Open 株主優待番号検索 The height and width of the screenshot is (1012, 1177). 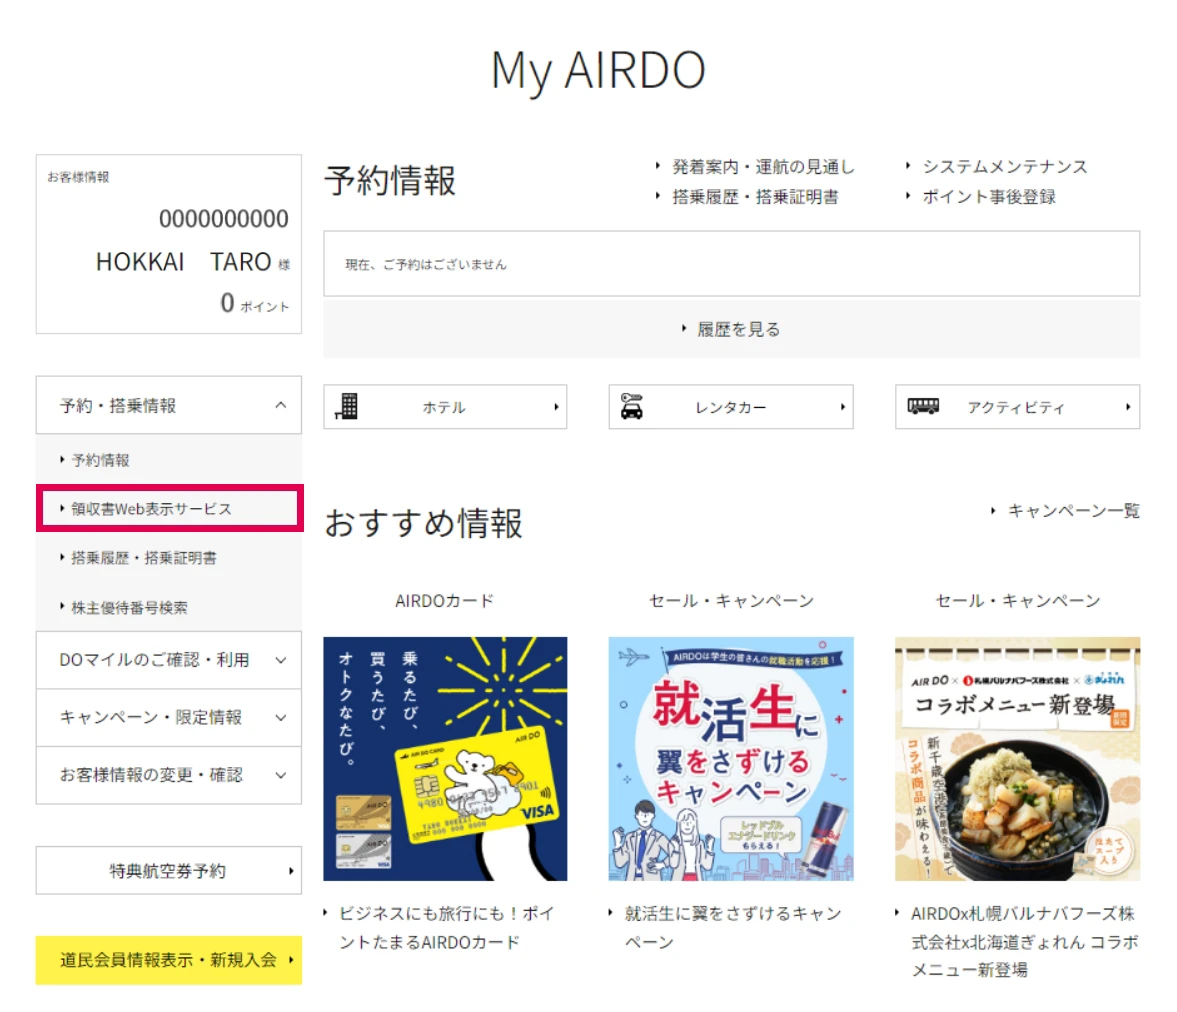(129, 607)
